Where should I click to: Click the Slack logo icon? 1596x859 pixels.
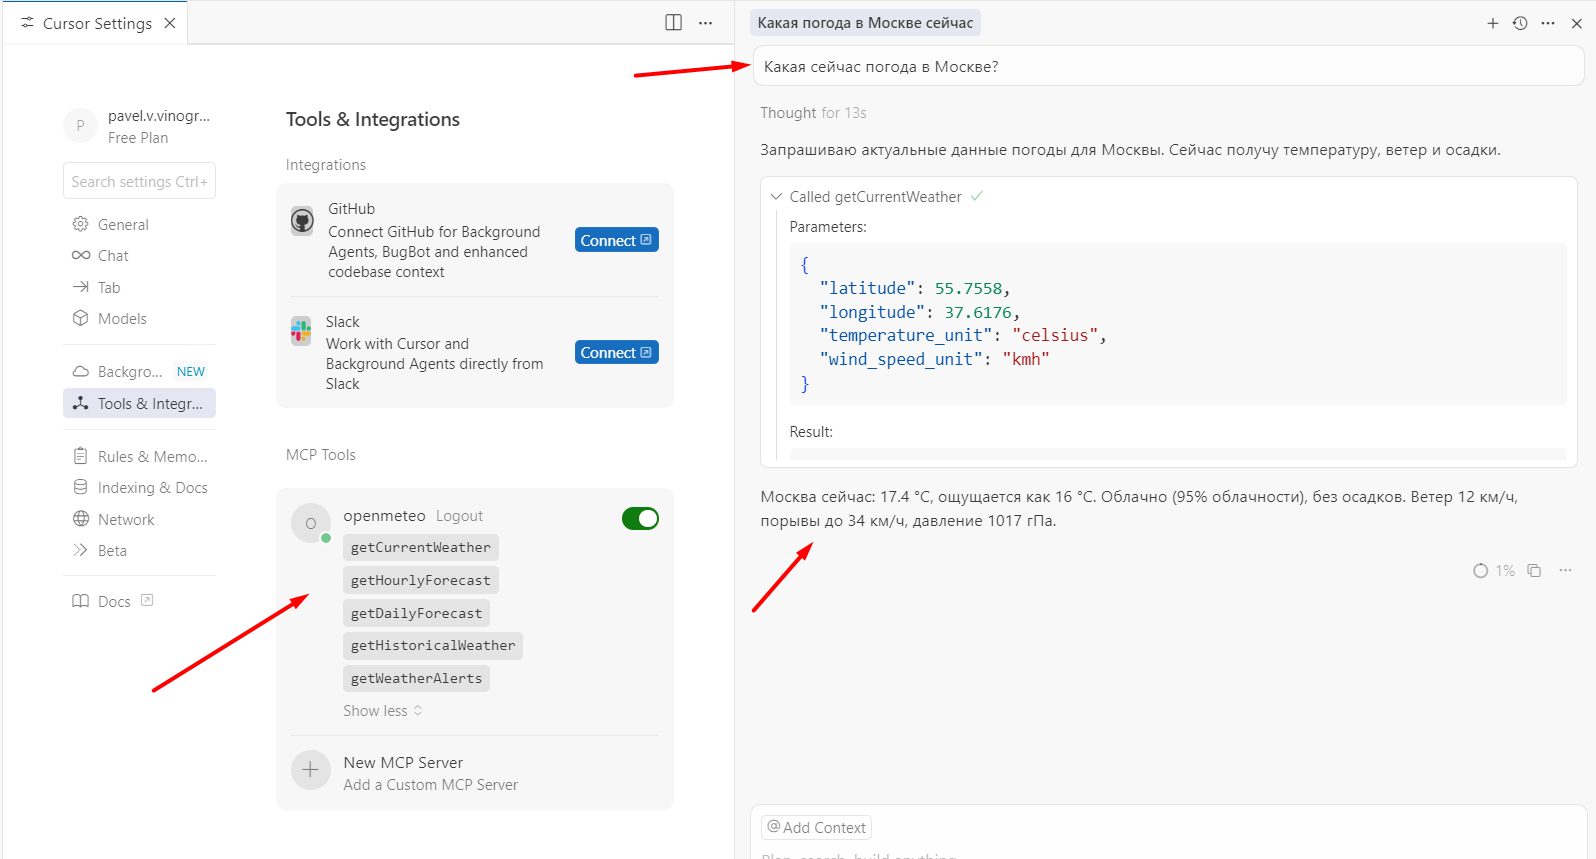click(301, 330)
